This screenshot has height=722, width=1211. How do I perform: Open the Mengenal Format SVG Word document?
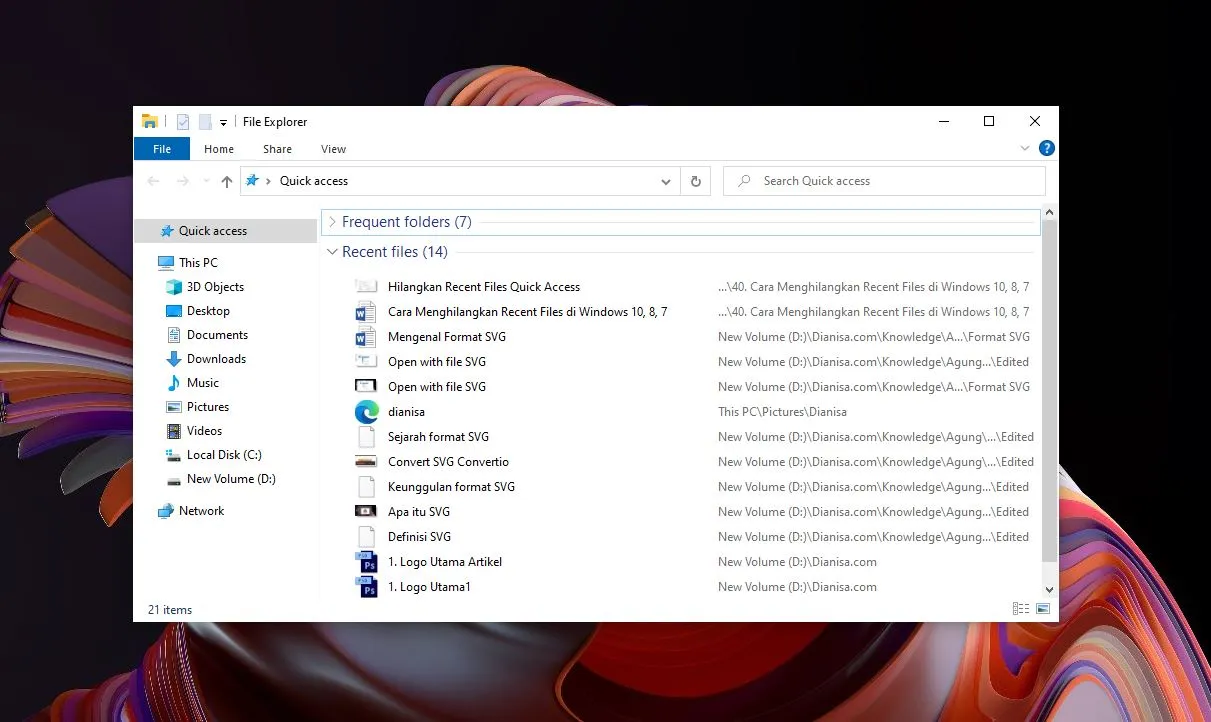[447, 337]
